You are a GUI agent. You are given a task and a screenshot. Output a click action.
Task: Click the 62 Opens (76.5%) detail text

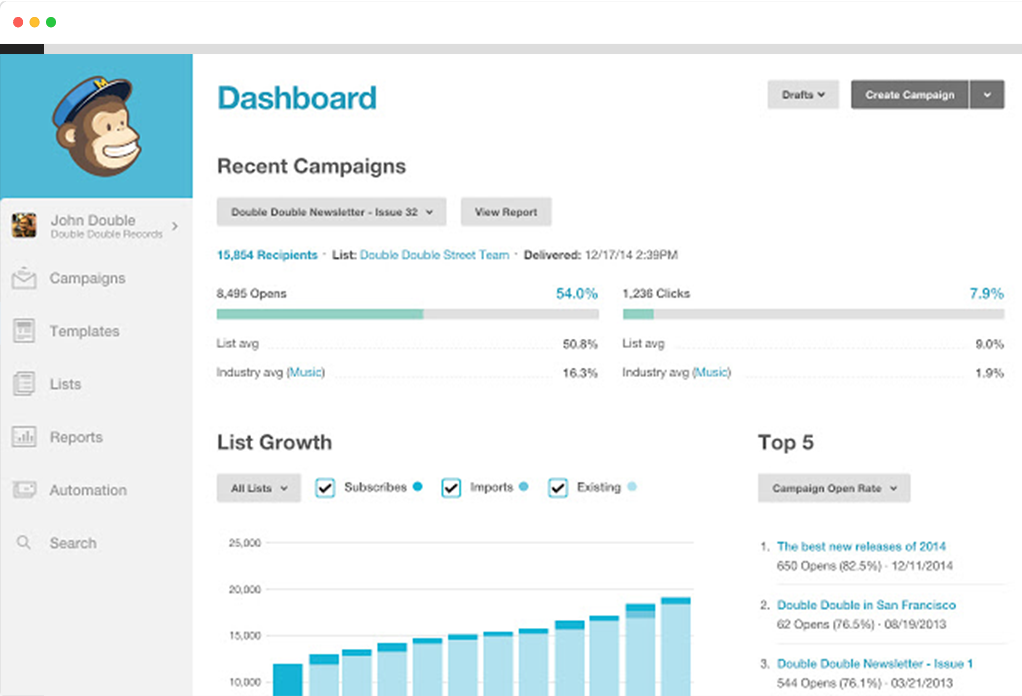[861, 624]
